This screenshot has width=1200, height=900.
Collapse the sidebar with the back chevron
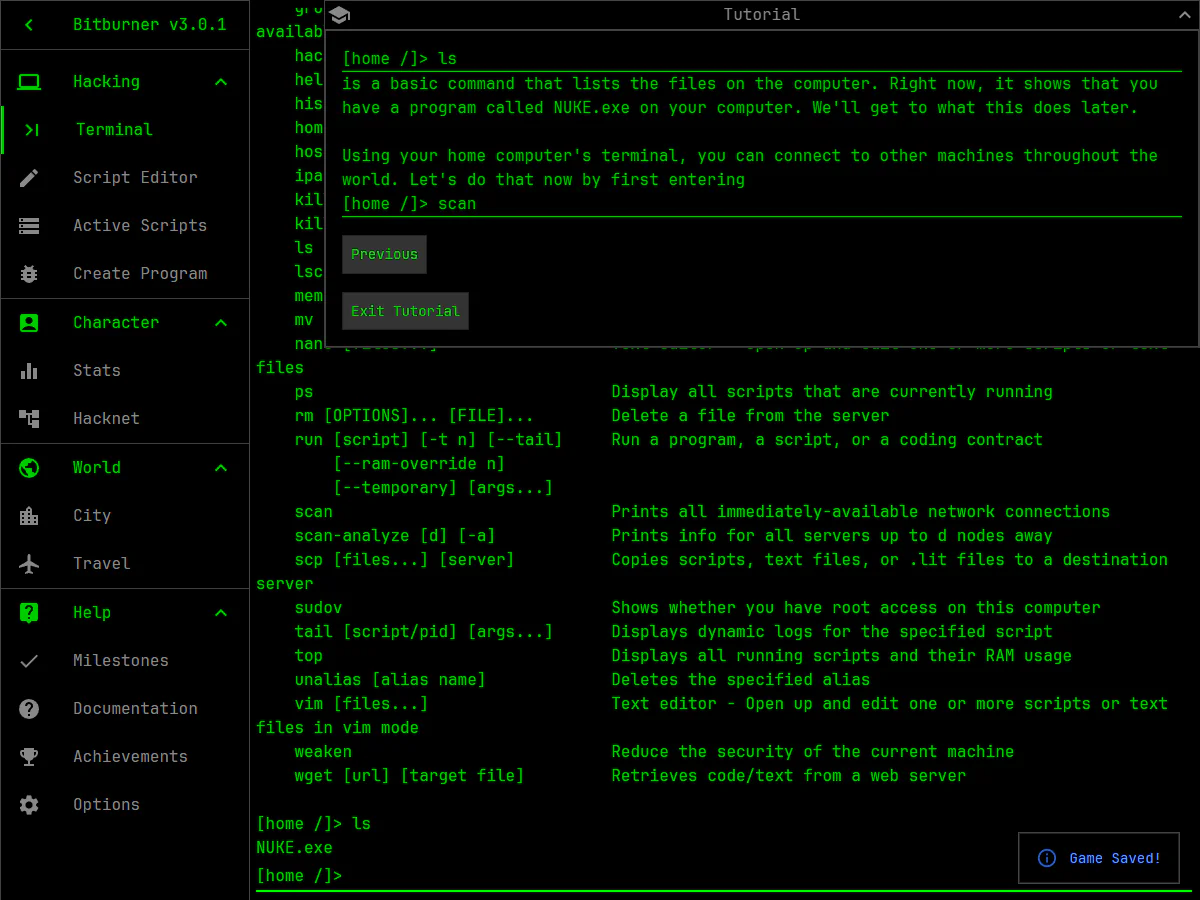pyautogui.click(x=29, y=25)
